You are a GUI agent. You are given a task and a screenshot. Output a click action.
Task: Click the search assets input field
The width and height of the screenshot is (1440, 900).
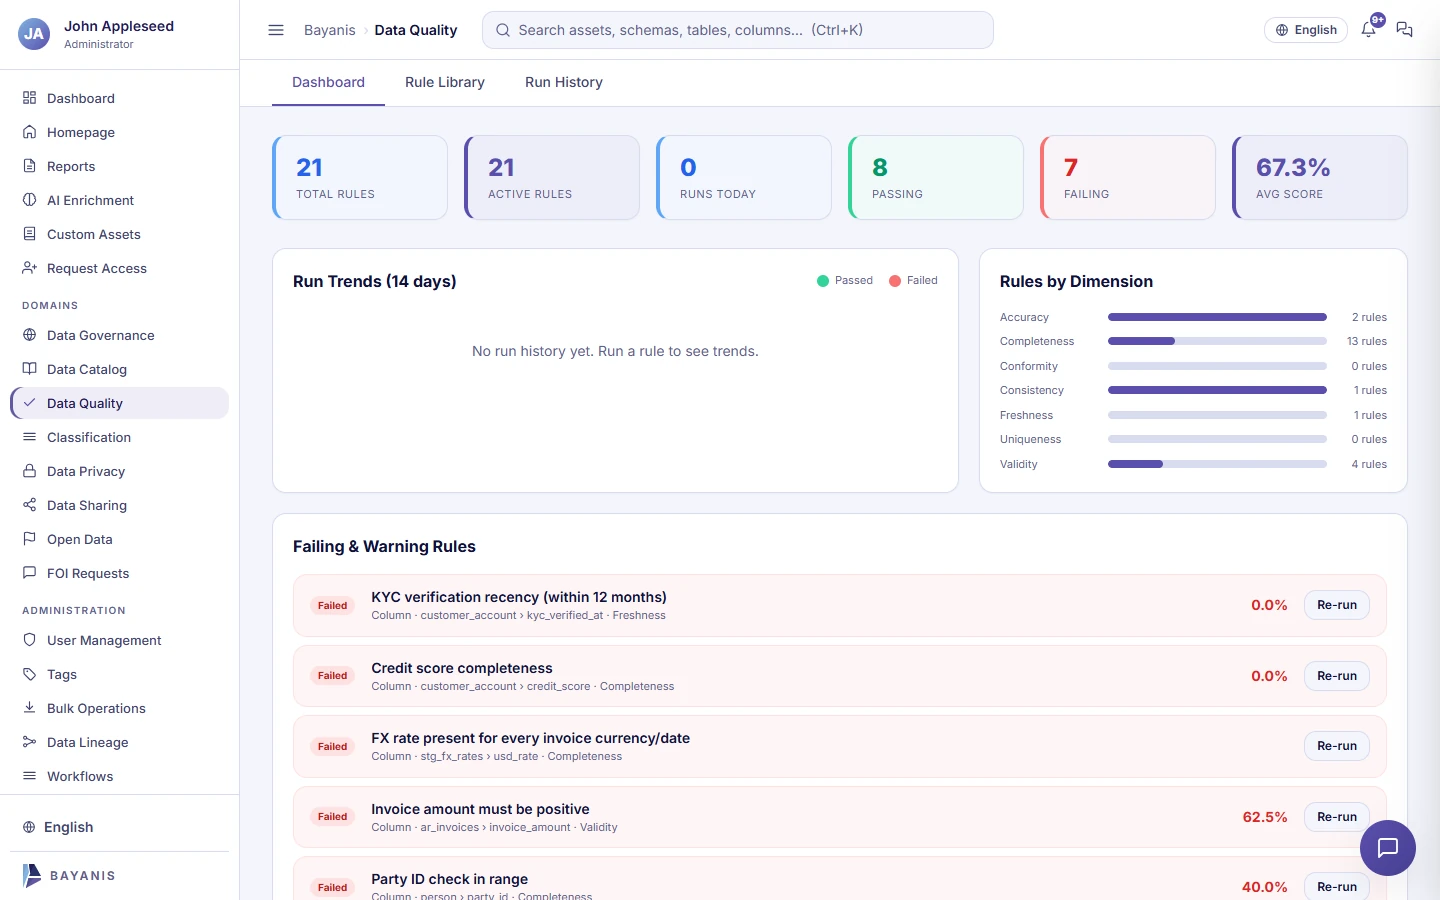tap(738, 30)
